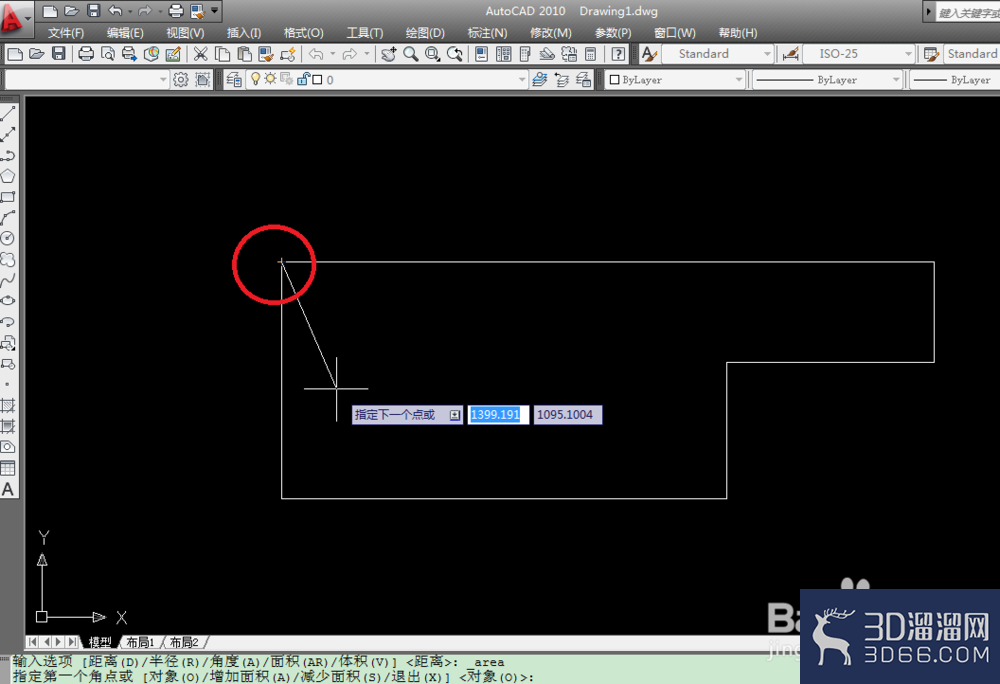
Task: Click the 1095.1004 coordinate input box
Action: (x=567, y=415)
